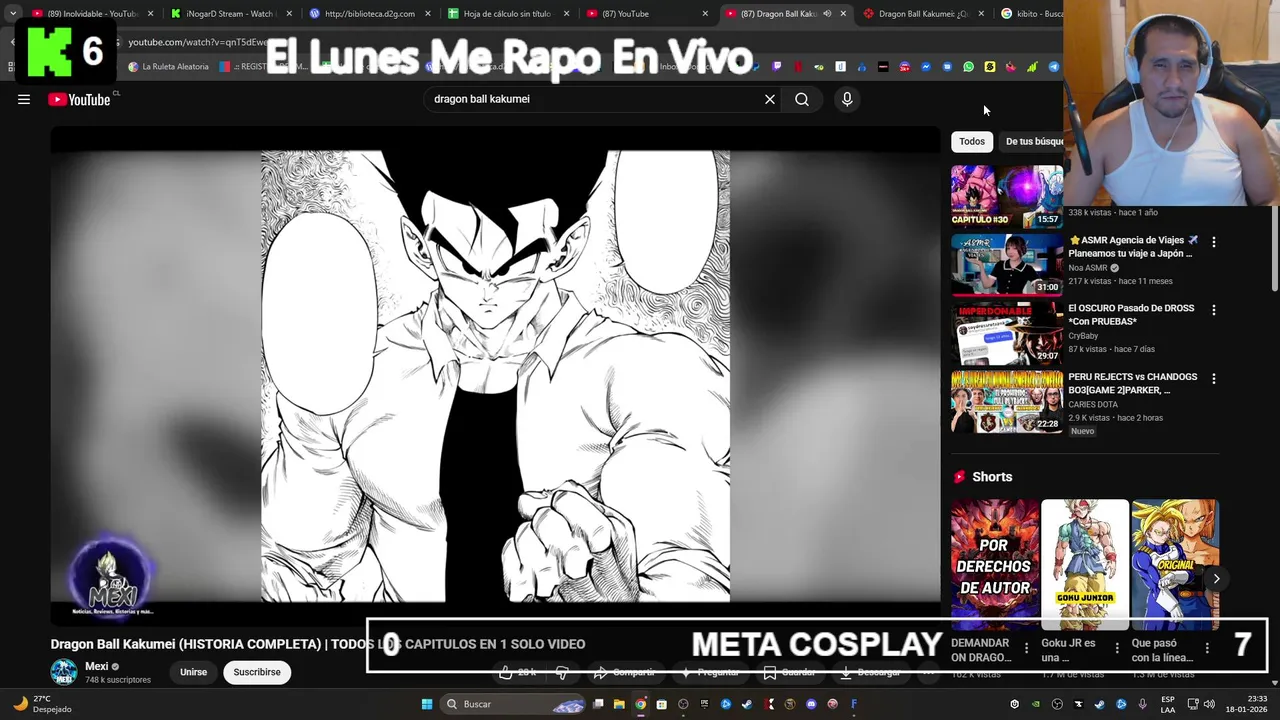Open Task View on the taskbar
The image size is (1280, 720).
(x=598, y=704)
